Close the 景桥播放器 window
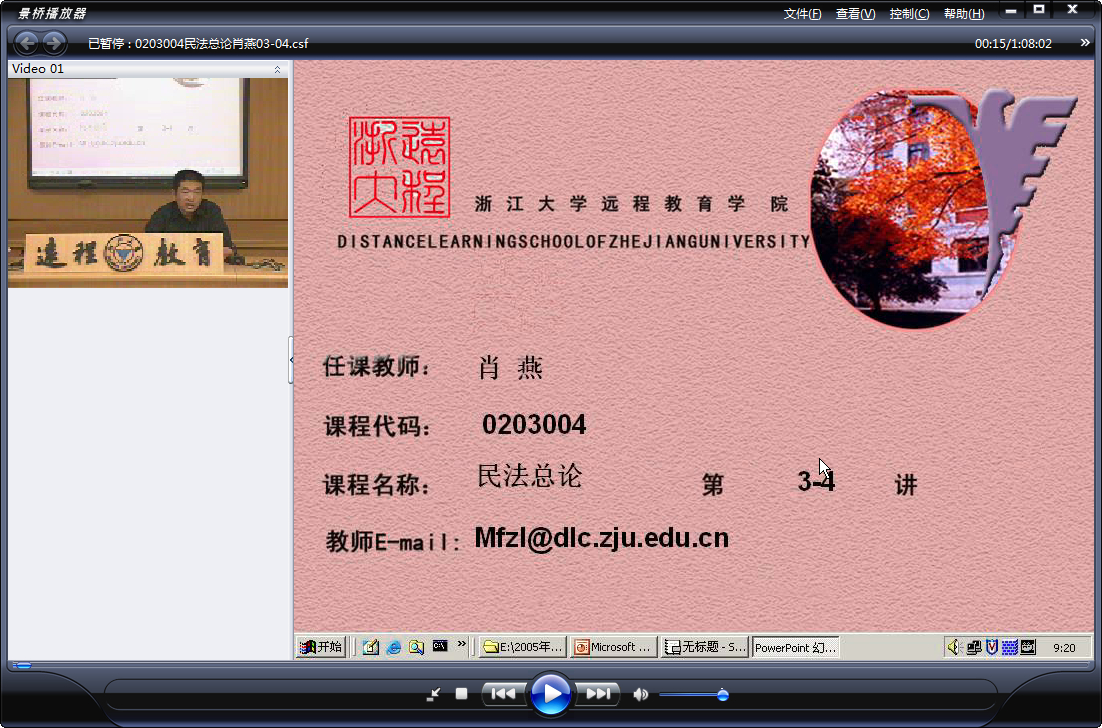The height and width of the screenshot is (728, 1102). point(1072,10)
